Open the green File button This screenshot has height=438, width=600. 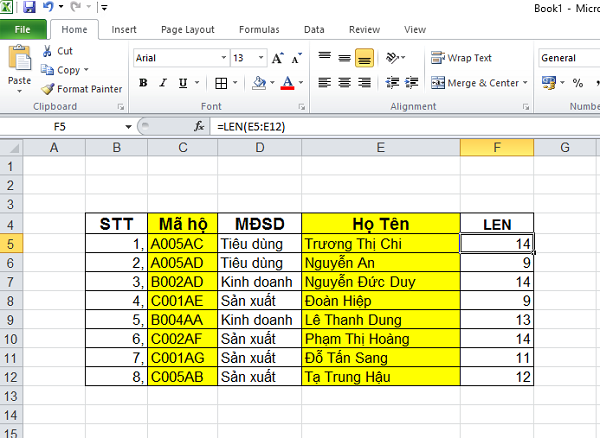click(x=22, y=30)
